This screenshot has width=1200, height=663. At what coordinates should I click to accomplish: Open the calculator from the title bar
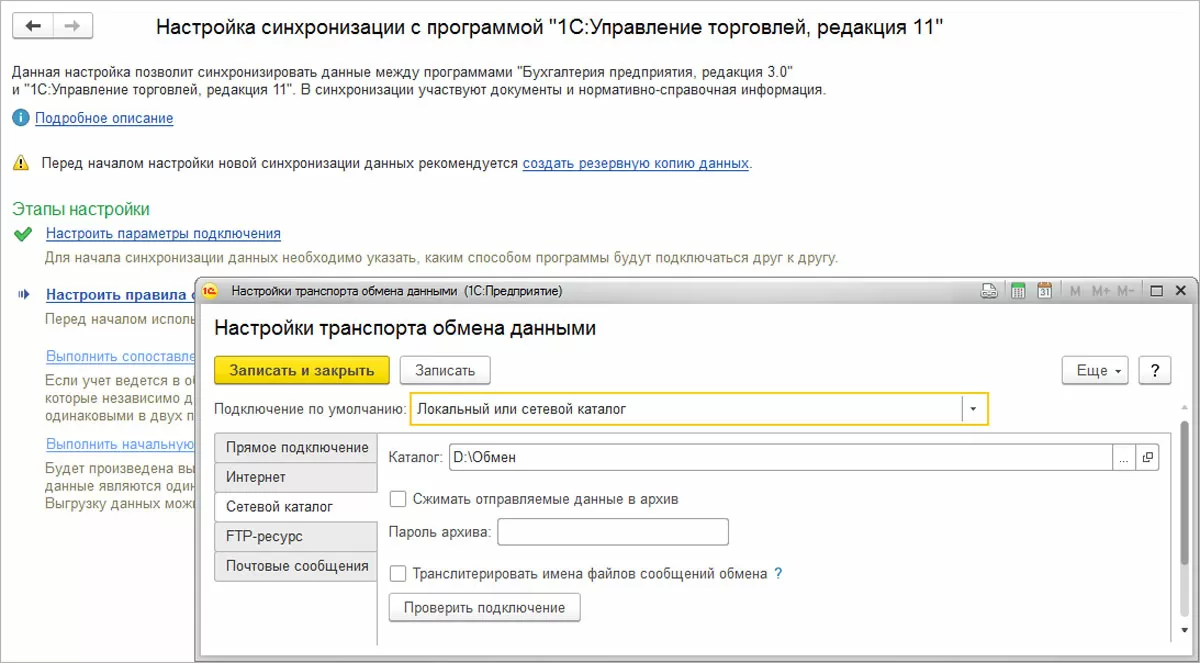1018,292
